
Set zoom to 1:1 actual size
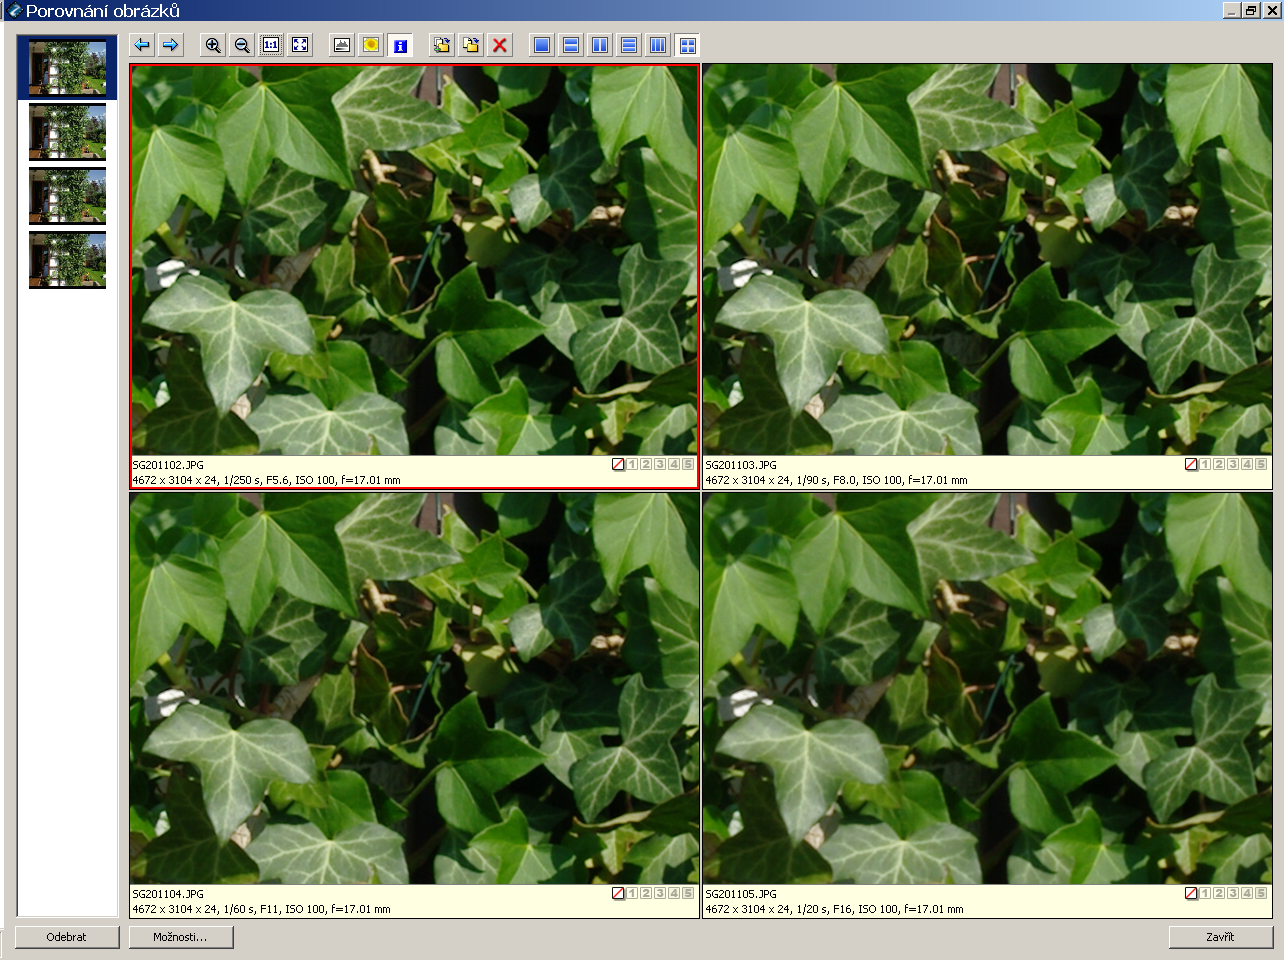tap(271, 45)
